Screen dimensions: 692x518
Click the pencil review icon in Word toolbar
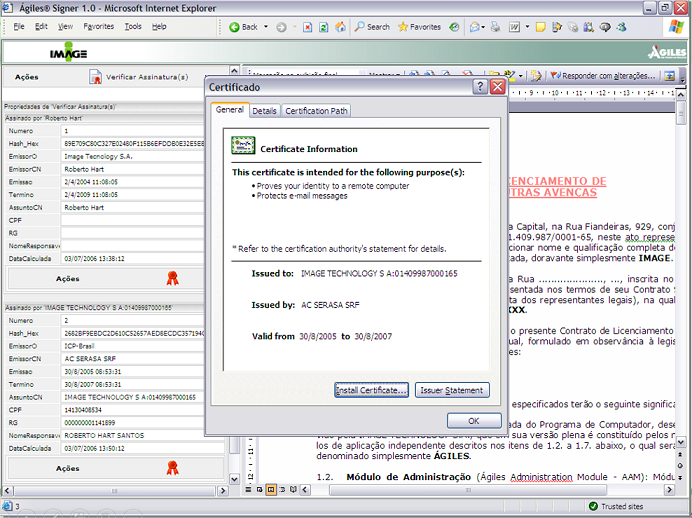[x=536, y=76]
